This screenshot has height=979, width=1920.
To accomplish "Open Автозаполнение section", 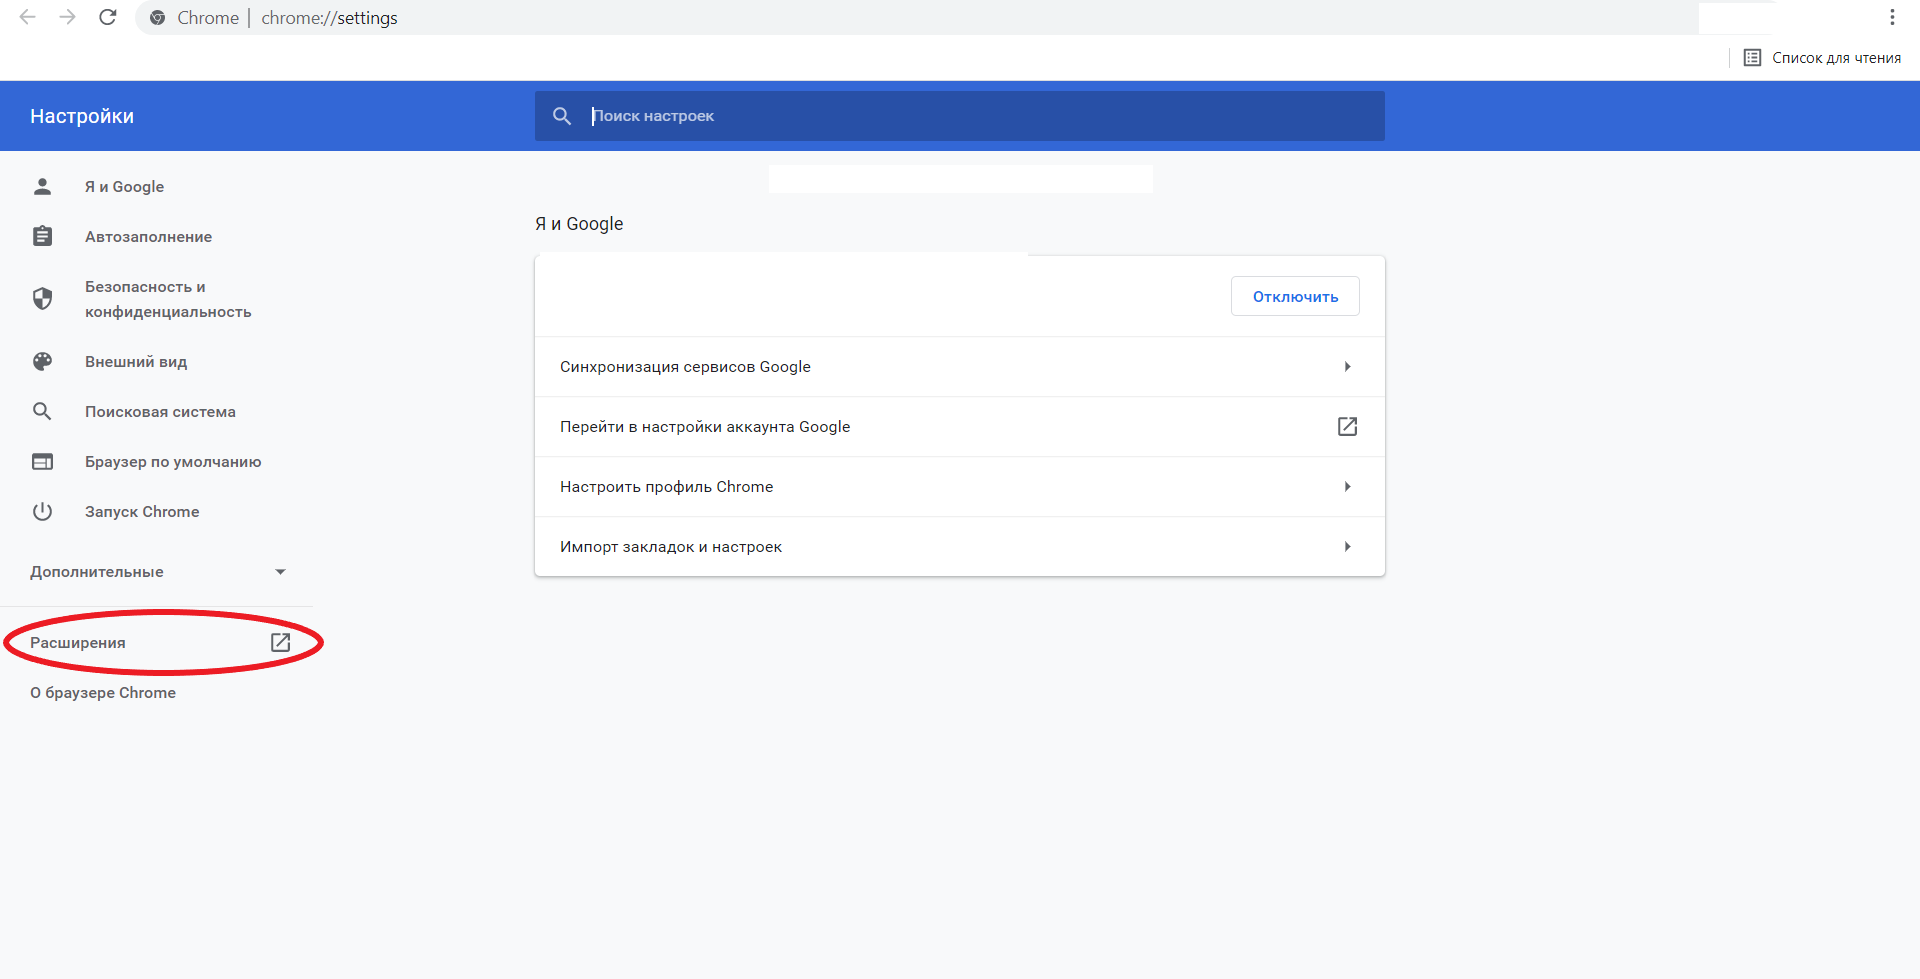I will pos(148,236).
